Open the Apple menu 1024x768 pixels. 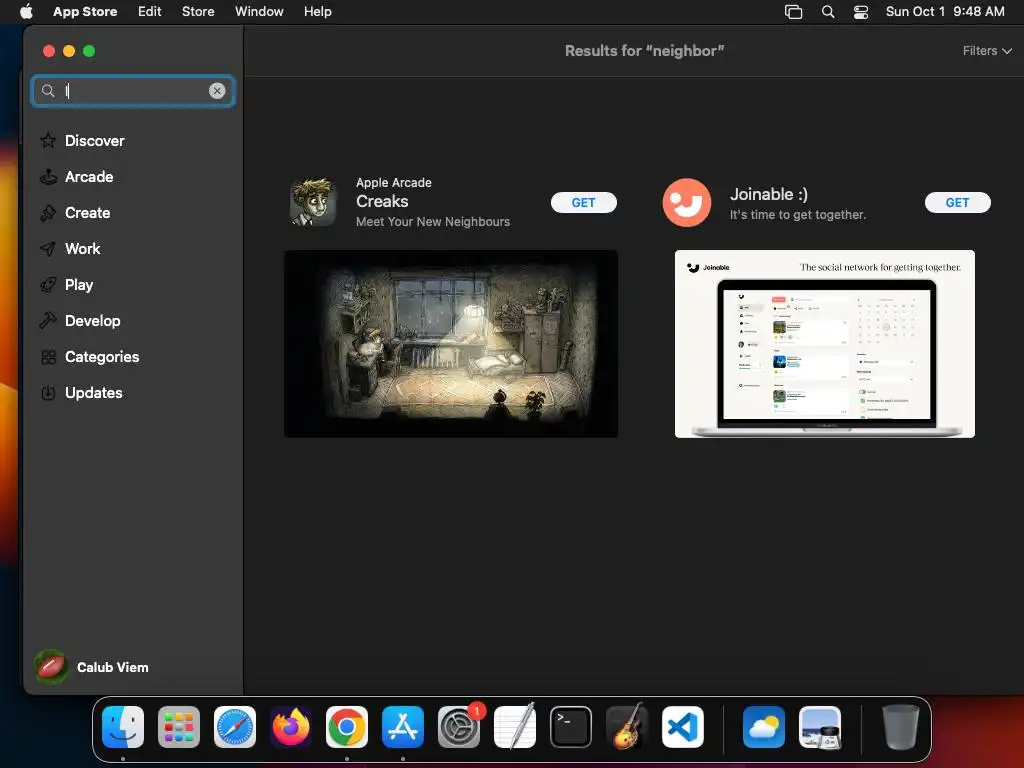point(26,11)
